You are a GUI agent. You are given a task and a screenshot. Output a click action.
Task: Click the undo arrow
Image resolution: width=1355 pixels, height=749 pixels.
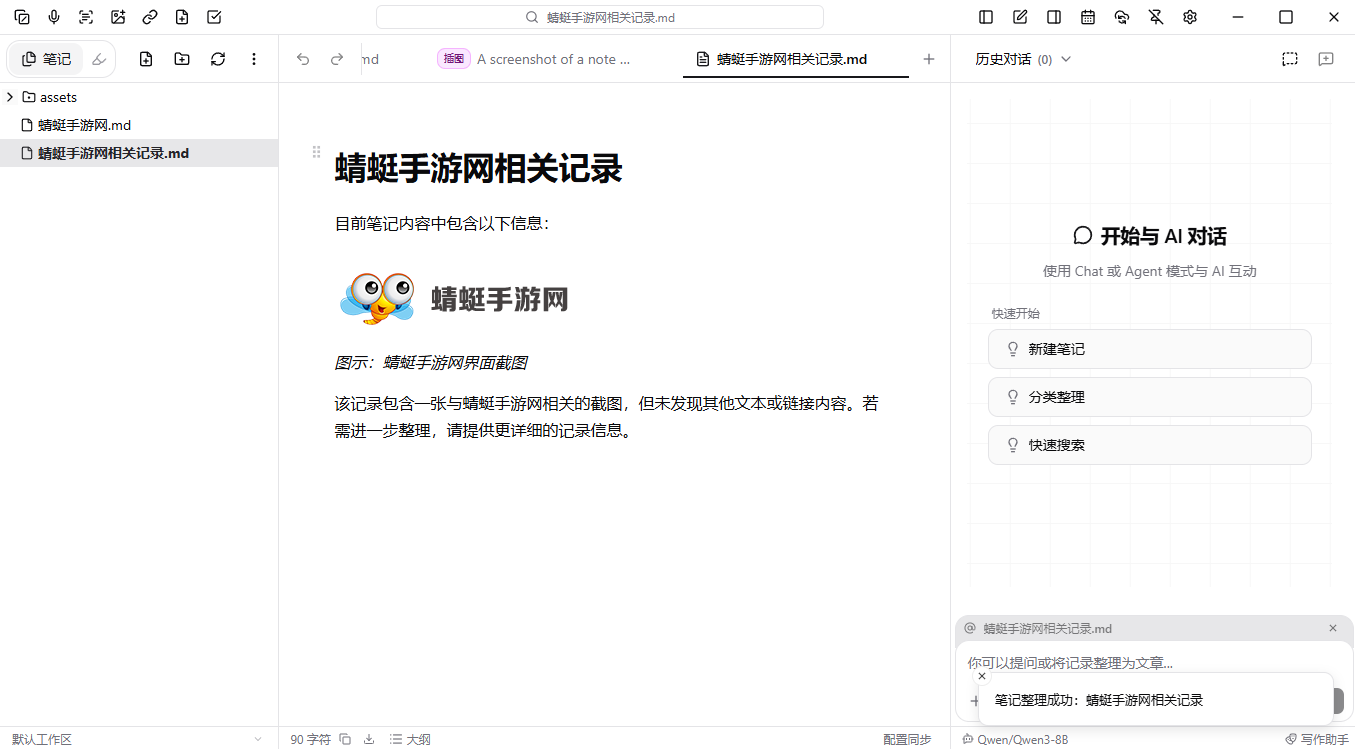303,59
